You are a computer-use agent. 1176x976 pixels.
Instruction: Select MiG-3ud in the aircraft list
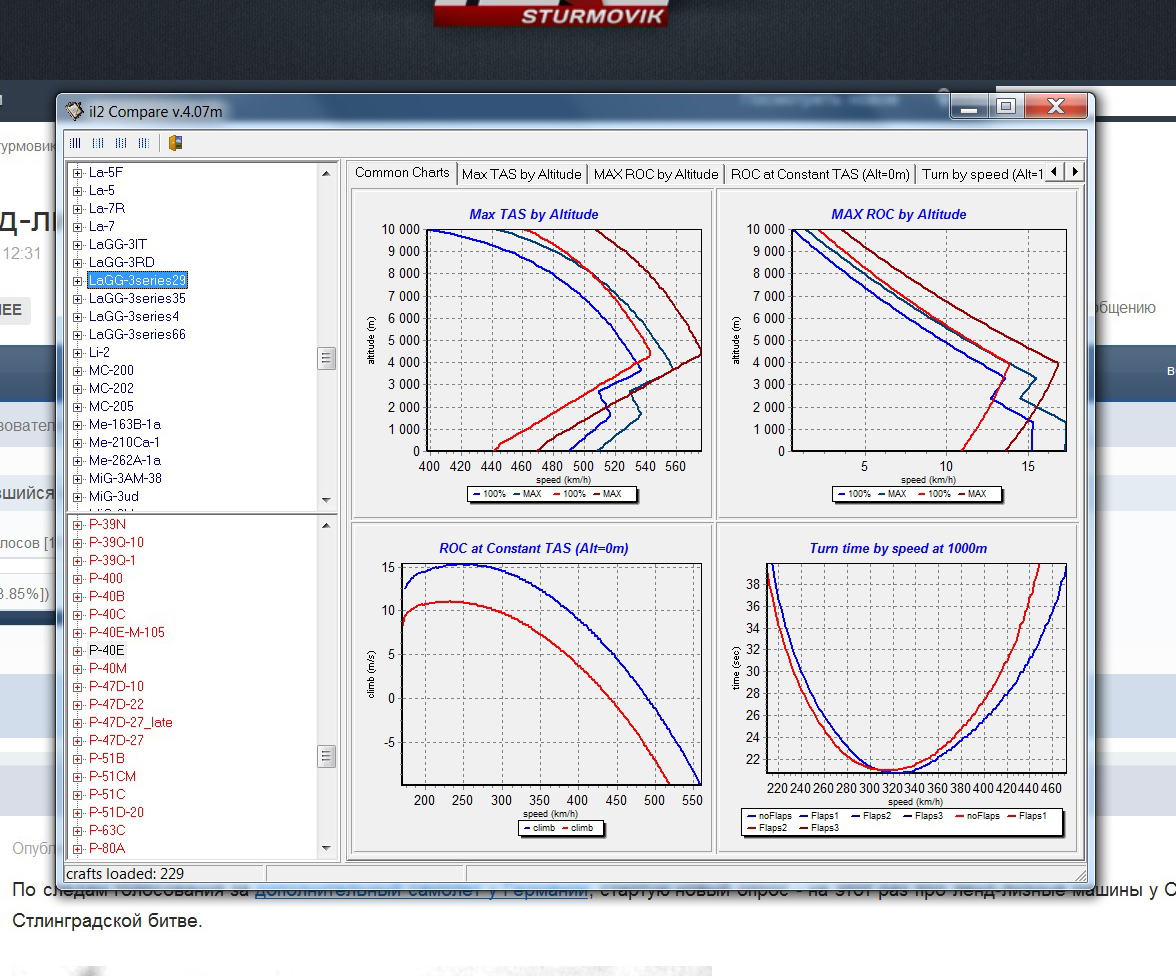tap(113, 497)
